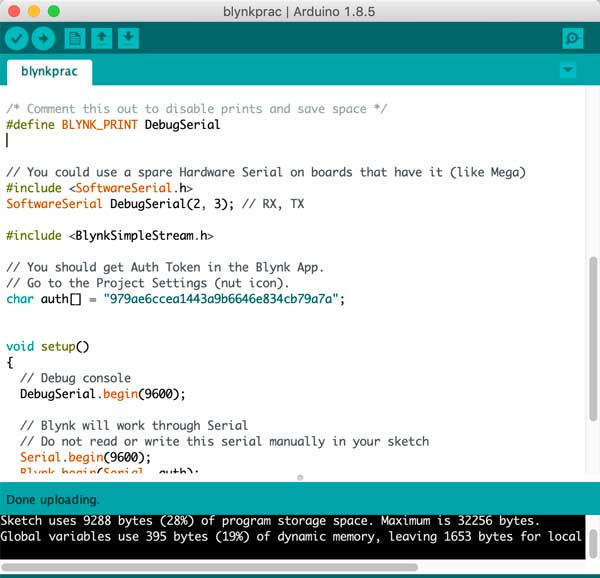
Task: Click console line "Sketch uses 9288 bytes"
Action: click(270, 521)
